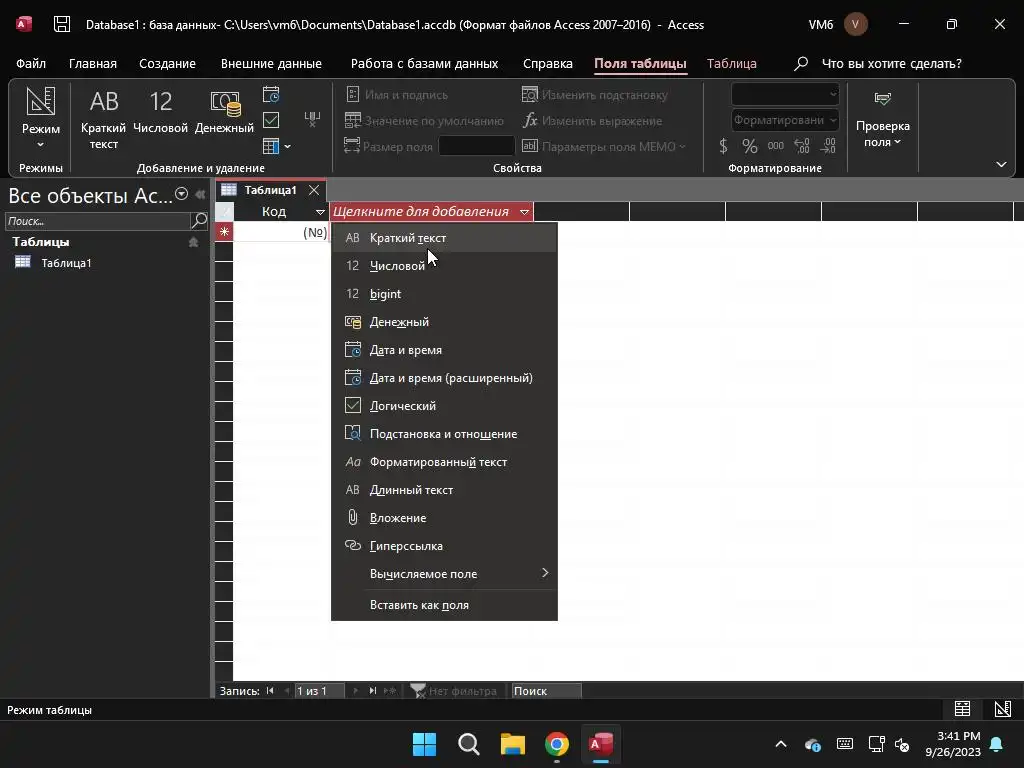The image size is (1024, 768).
Task: Add a Числовой field from ribbon
Action: click(161, 111)
